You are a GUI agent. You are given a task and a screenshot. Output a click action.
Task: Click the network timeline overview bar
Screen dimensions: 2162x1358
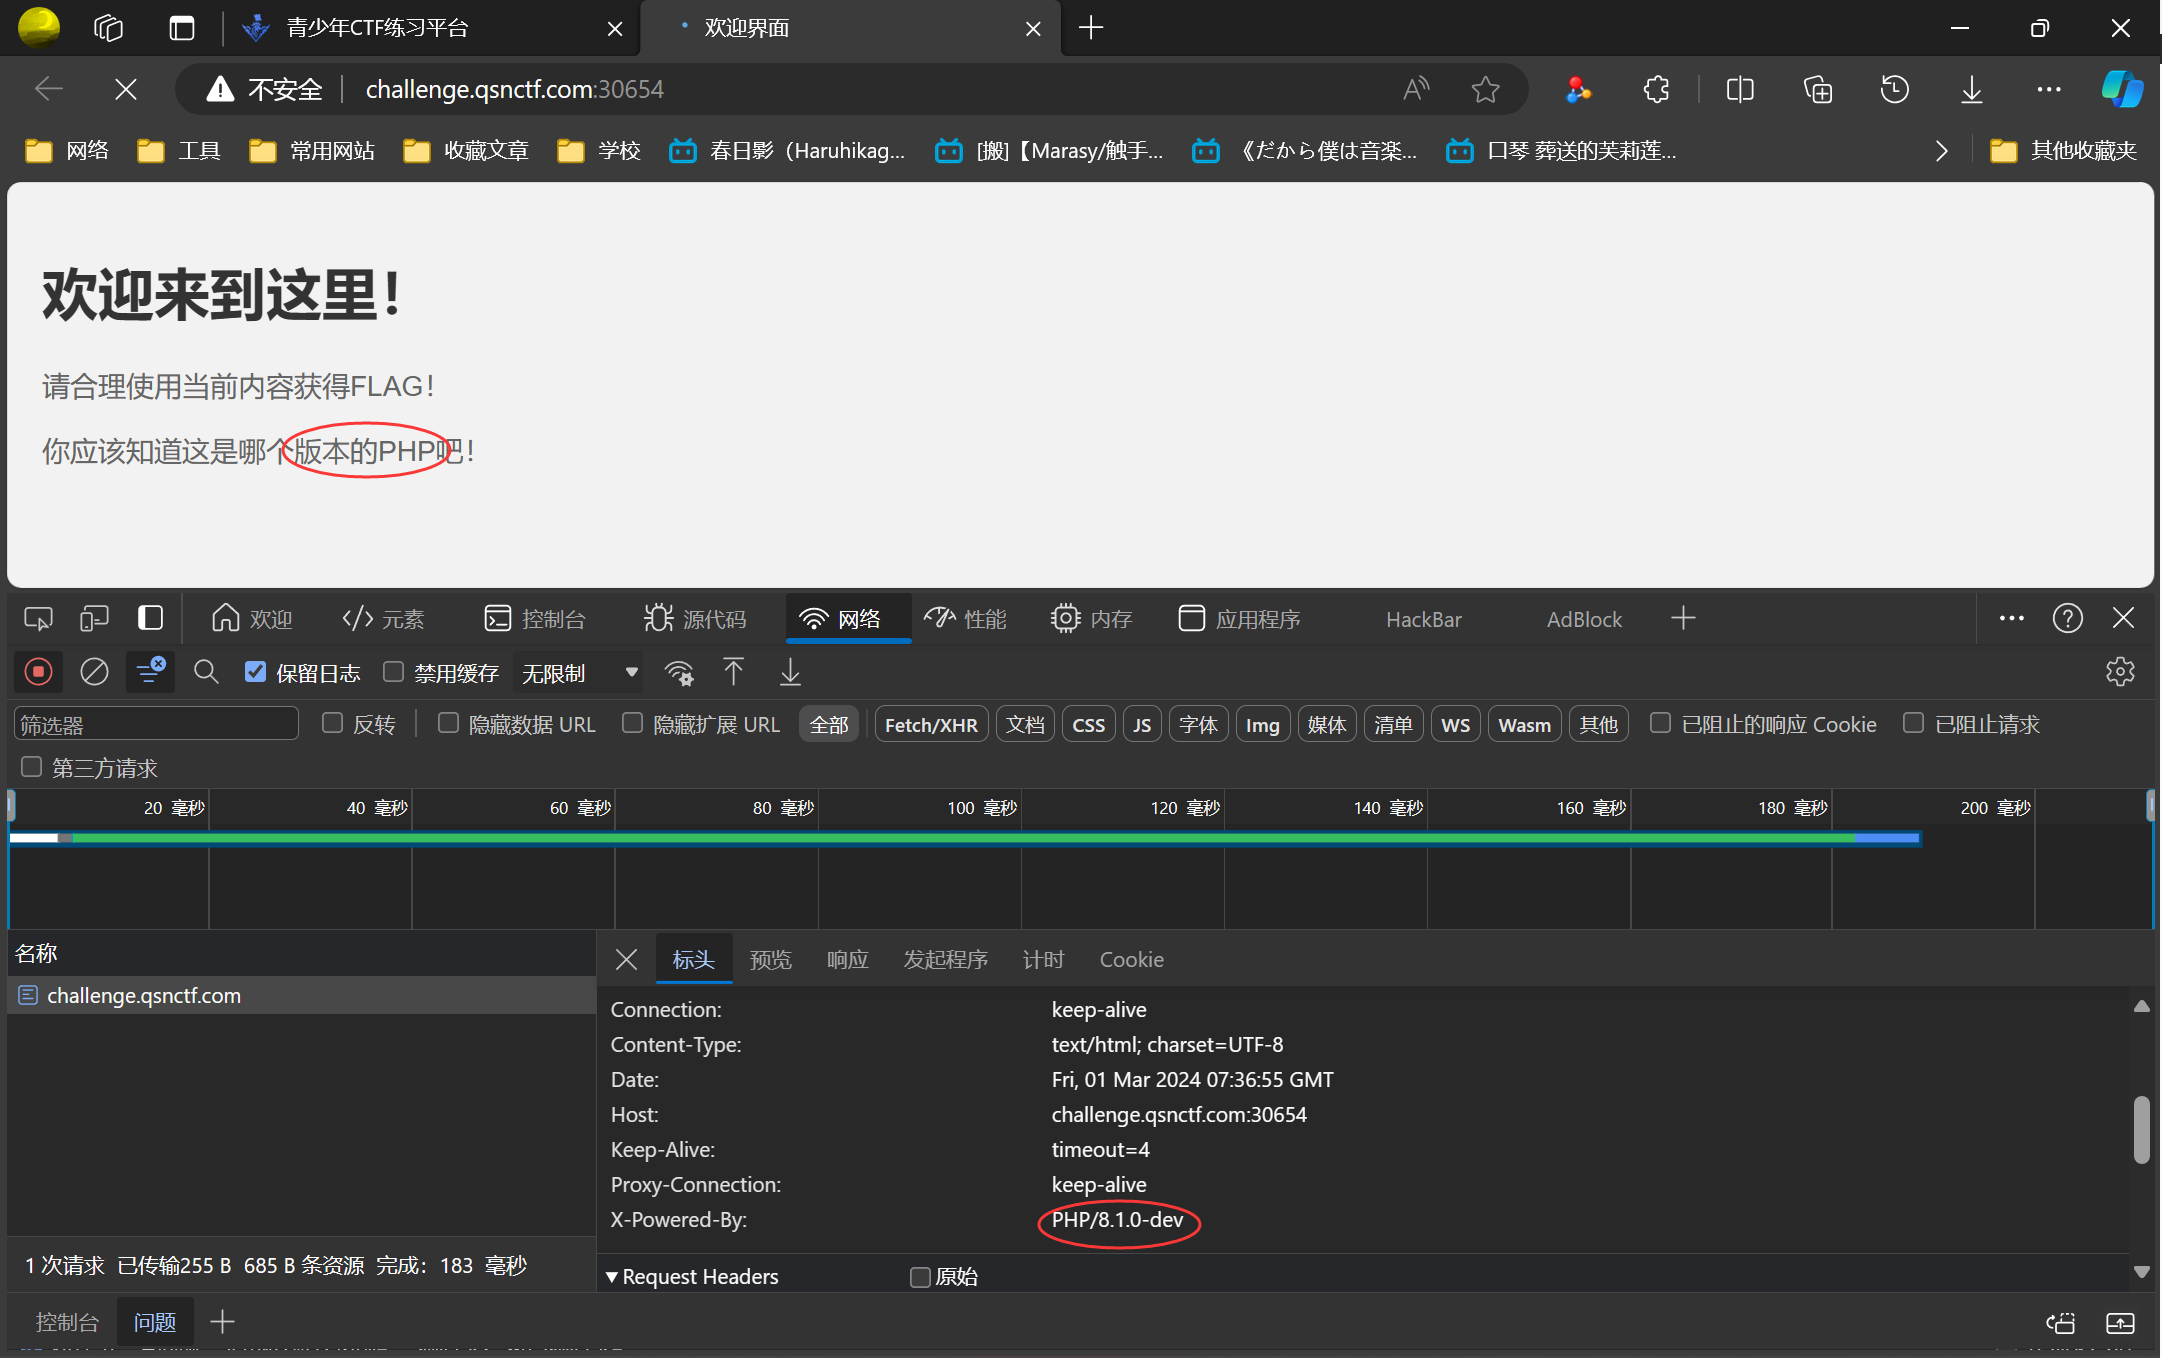coord(965,837)
